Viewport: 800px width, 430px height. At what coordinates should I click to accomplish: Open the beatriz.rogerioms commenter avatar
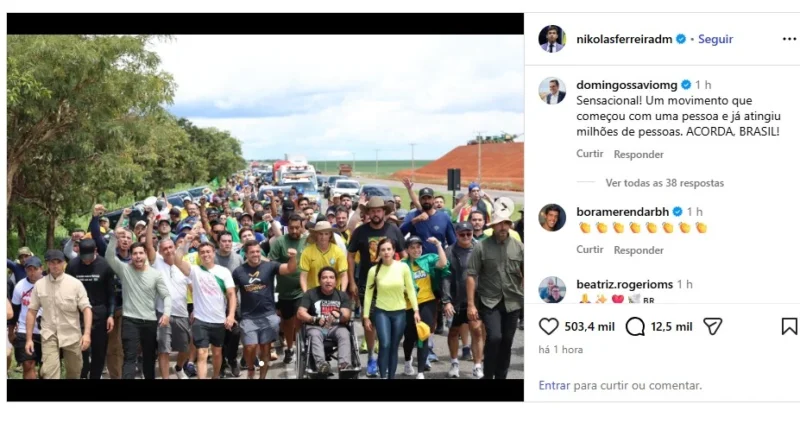(552, 290)
